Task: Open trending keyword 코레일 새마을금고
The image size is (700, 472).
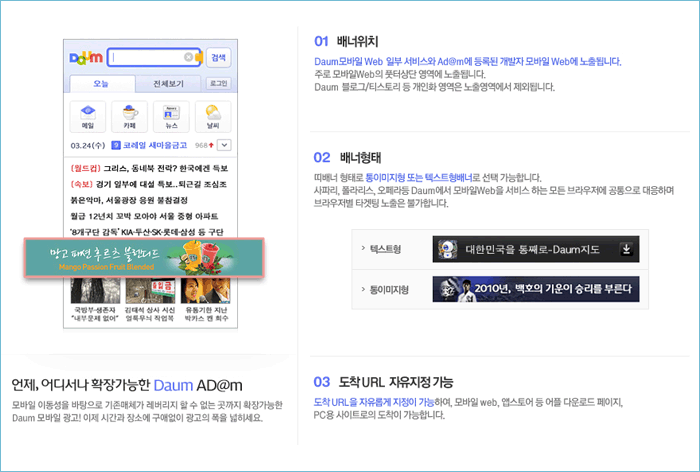Action: click(x=154, y=145)
